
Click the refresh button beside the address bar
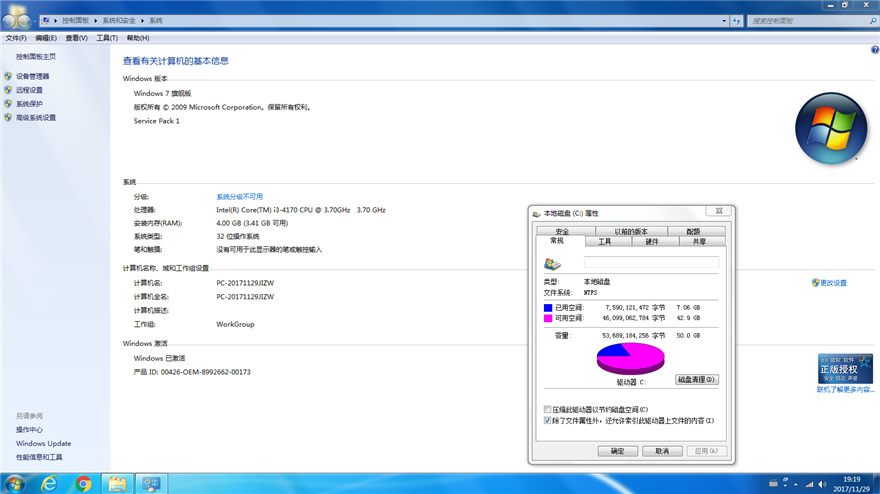(x=736, y=20)
